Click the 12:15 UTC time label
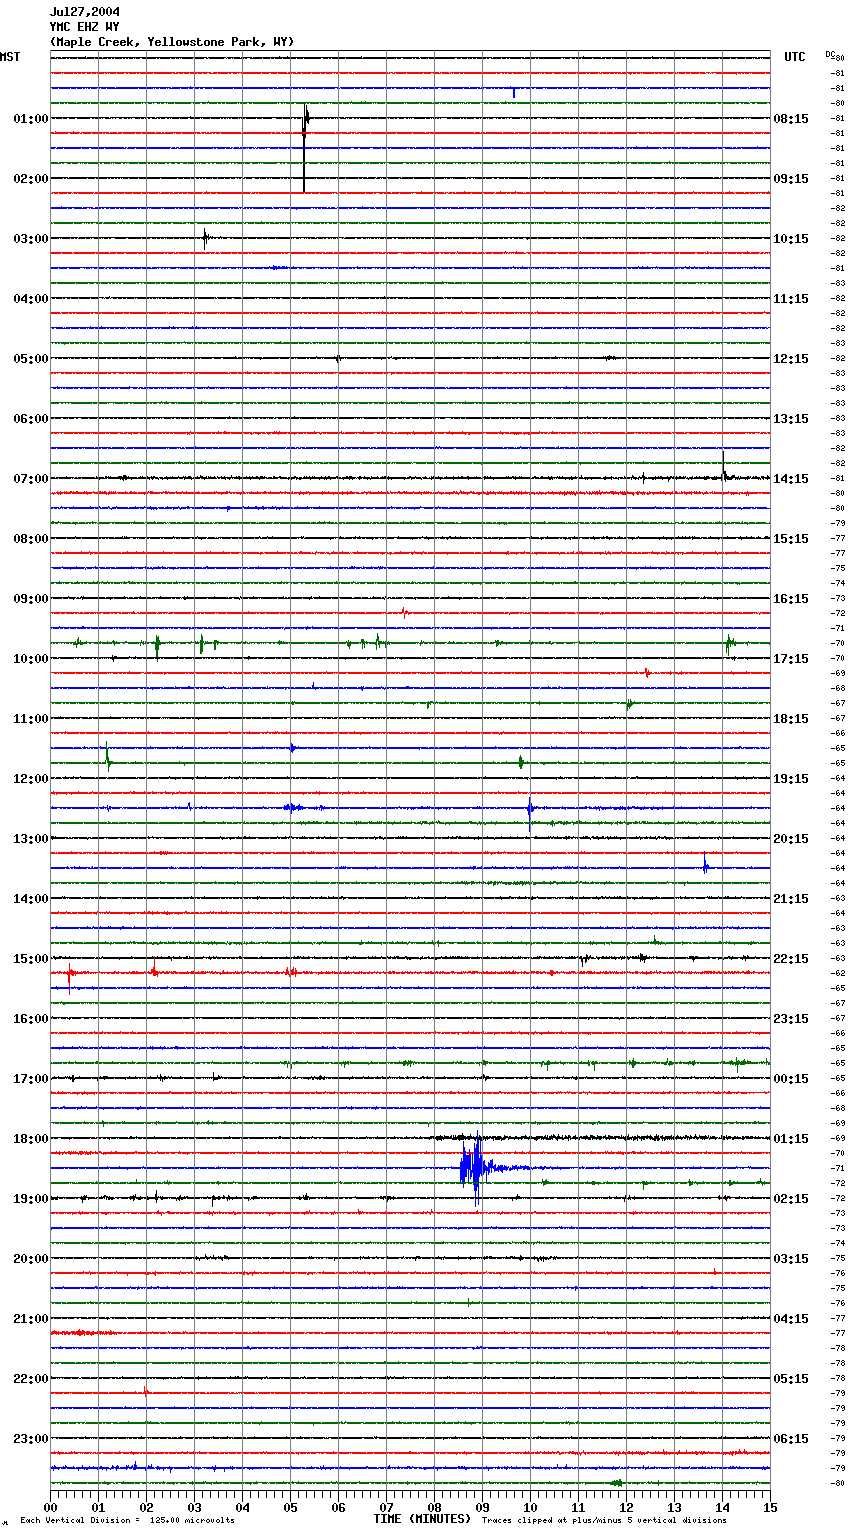This screenshot has width=850, height=1534. pyautogui.click(x=791, y=359)
